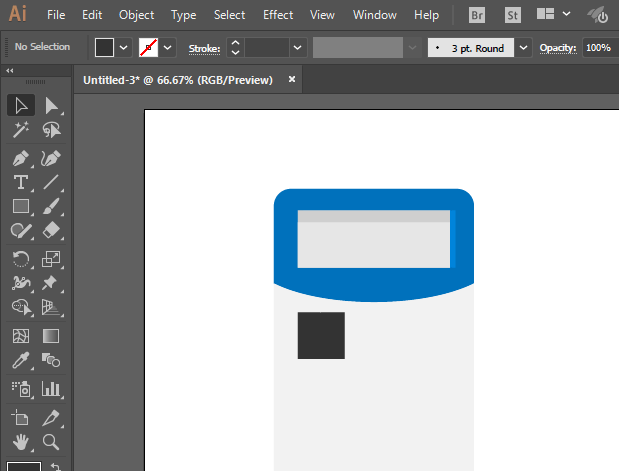
Task: Close the Untitled-3 document tab
Action: click(x=292, y=78)
